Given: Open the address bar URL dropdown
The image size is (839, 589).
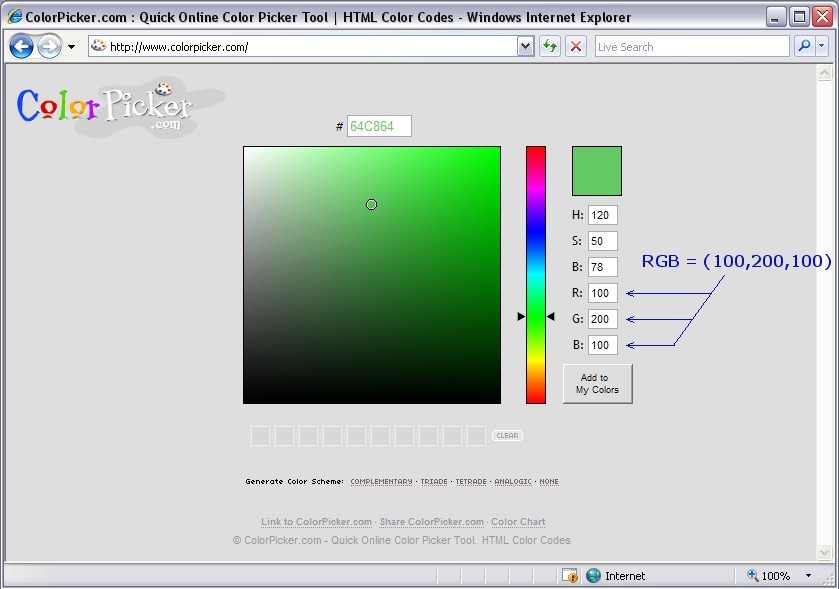Looking at the screenshot, I should [526, 46].
